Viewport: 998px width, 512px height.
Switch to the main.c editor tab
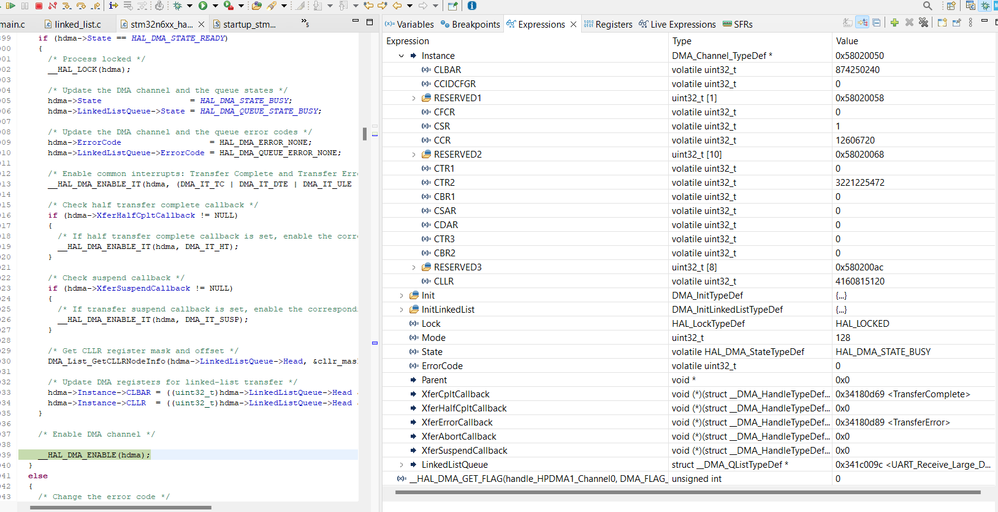(x=13, y=25)
